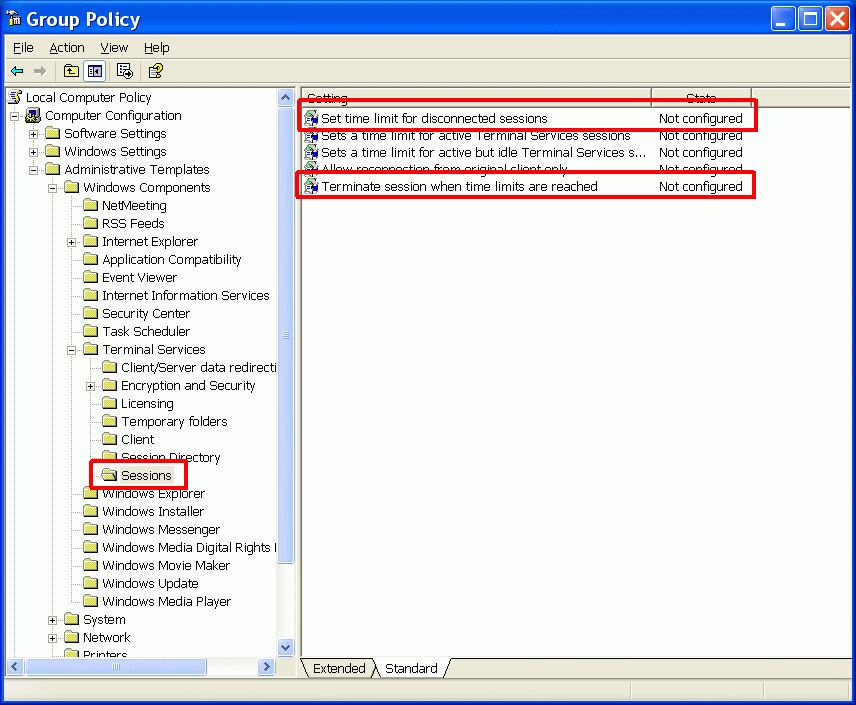The image size is (856, 705).
Task: Select Sets a time limit for active Terminal Services sessions
Action: [x=475, y=135]
